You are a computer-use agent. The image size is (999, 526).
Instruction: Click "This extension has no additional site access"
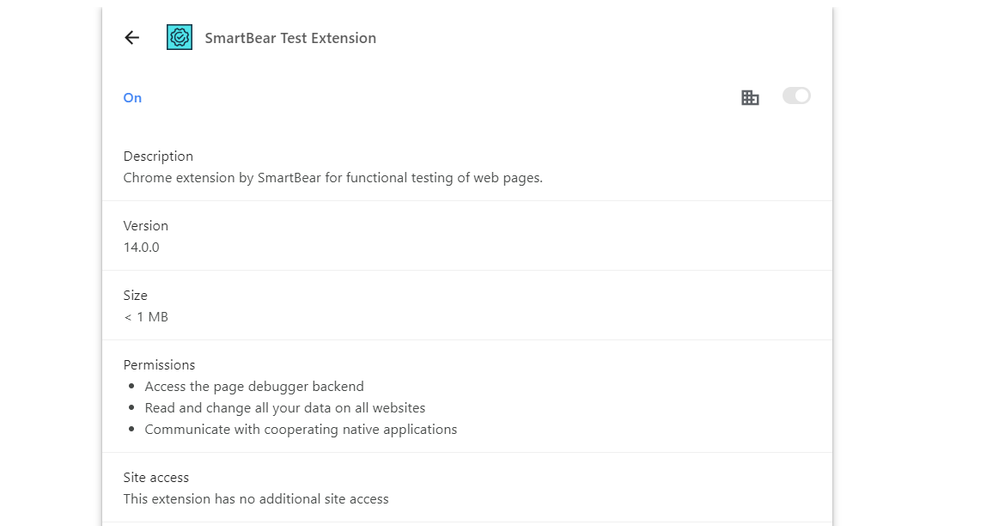click(x=256, y=499)
